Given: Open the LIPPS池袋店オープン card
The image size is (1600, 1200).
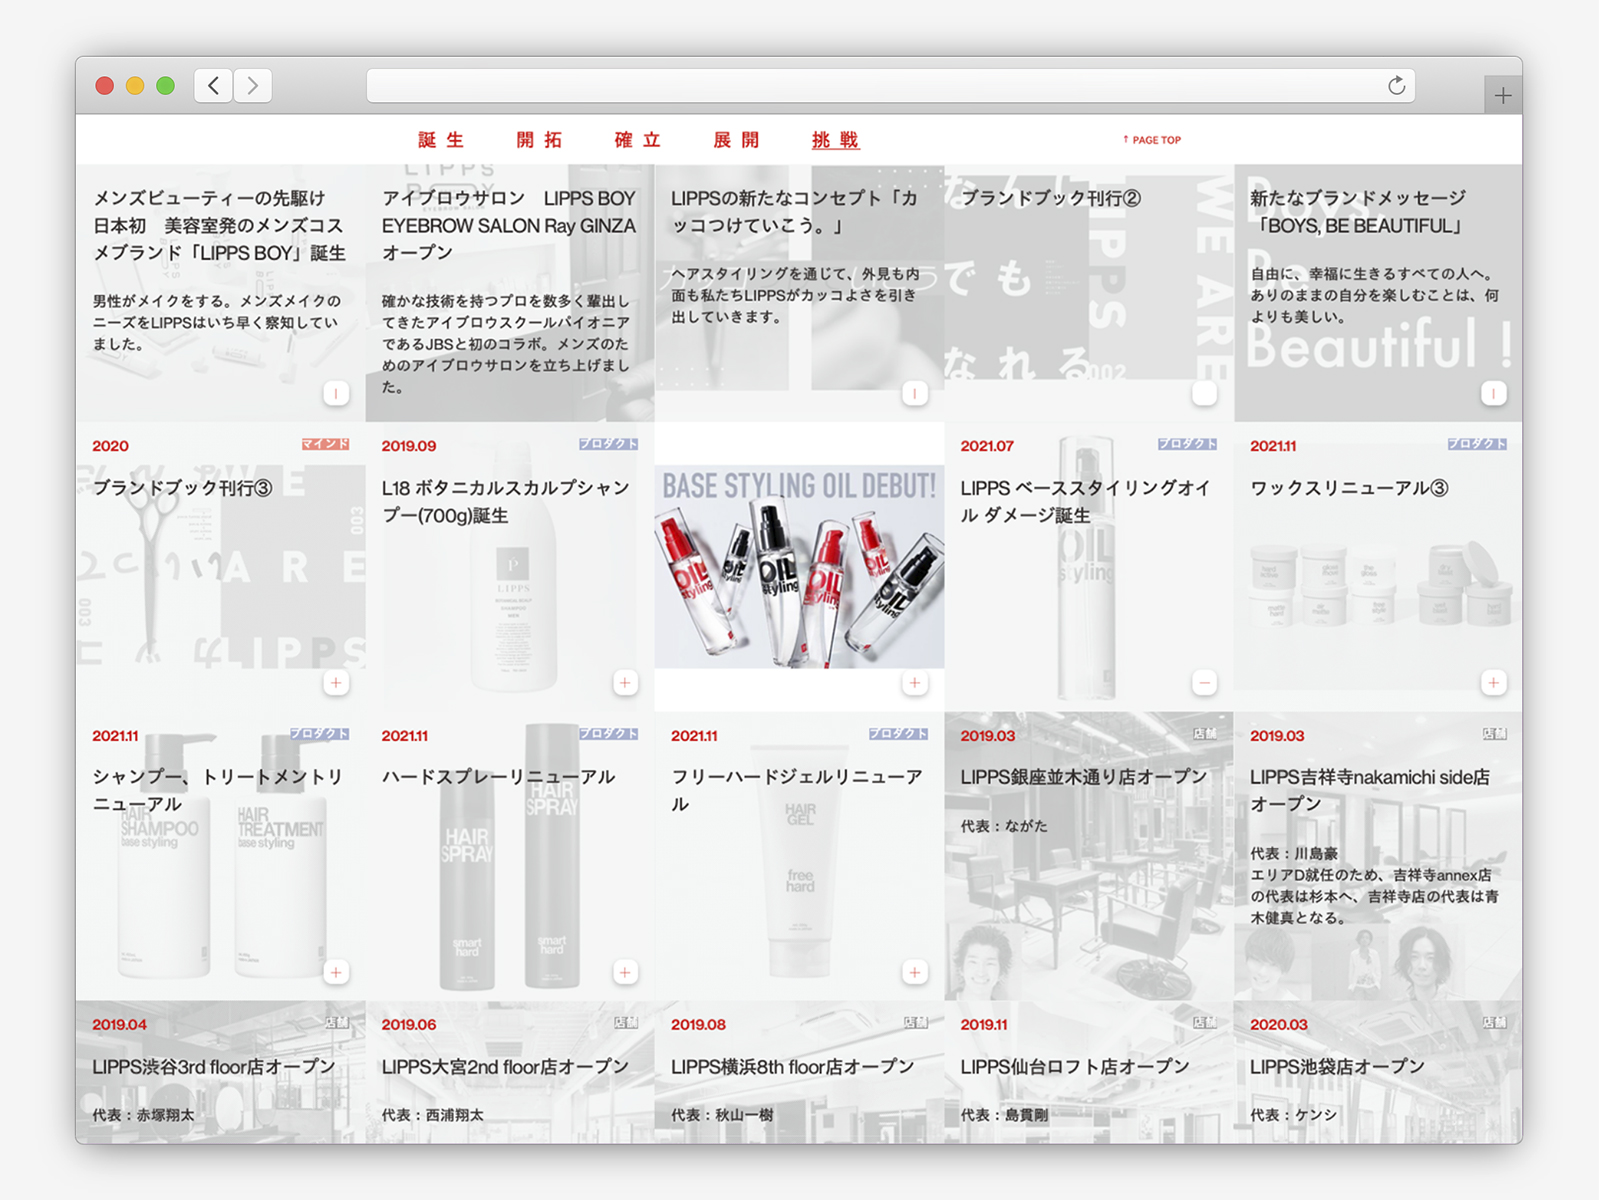Looking at the screenshot, I should (x=1378, y=1072).
